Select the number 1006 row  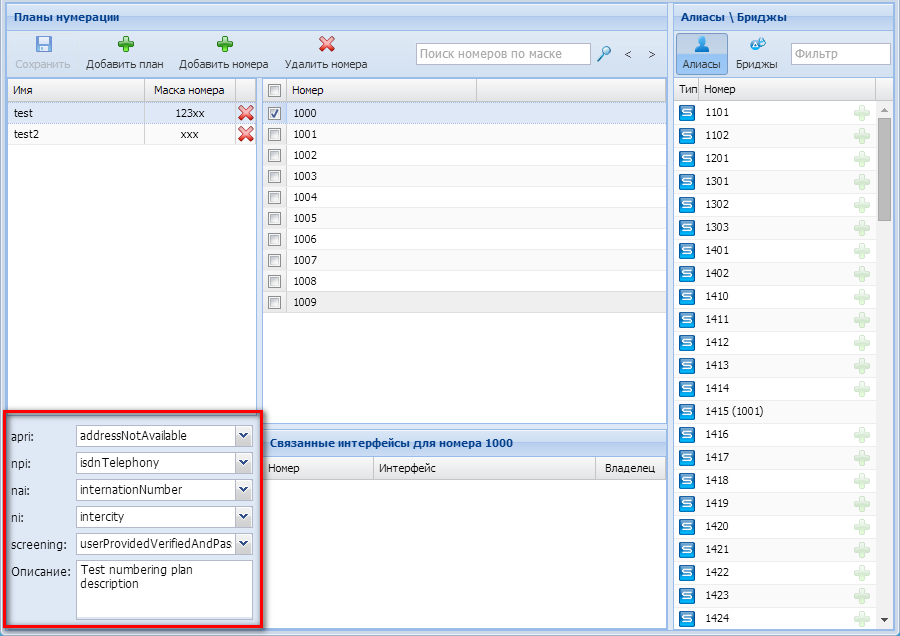pyautogui.click(x=464, y=239)
